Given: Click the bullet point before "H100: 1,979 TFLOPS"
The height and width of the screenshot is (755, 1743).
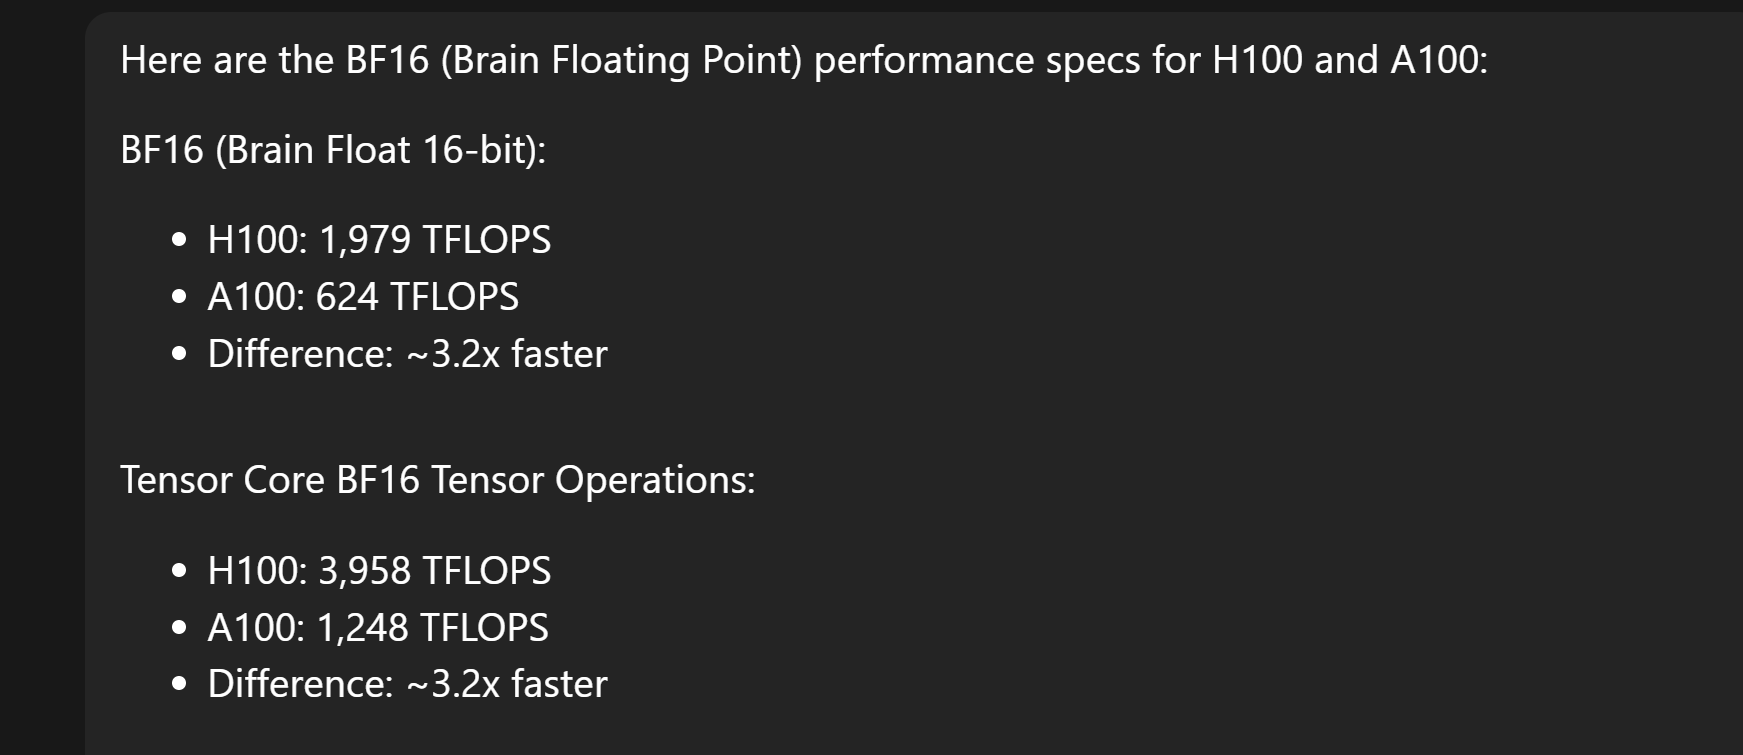Looking at the screenshot, I should coord(179,241).
